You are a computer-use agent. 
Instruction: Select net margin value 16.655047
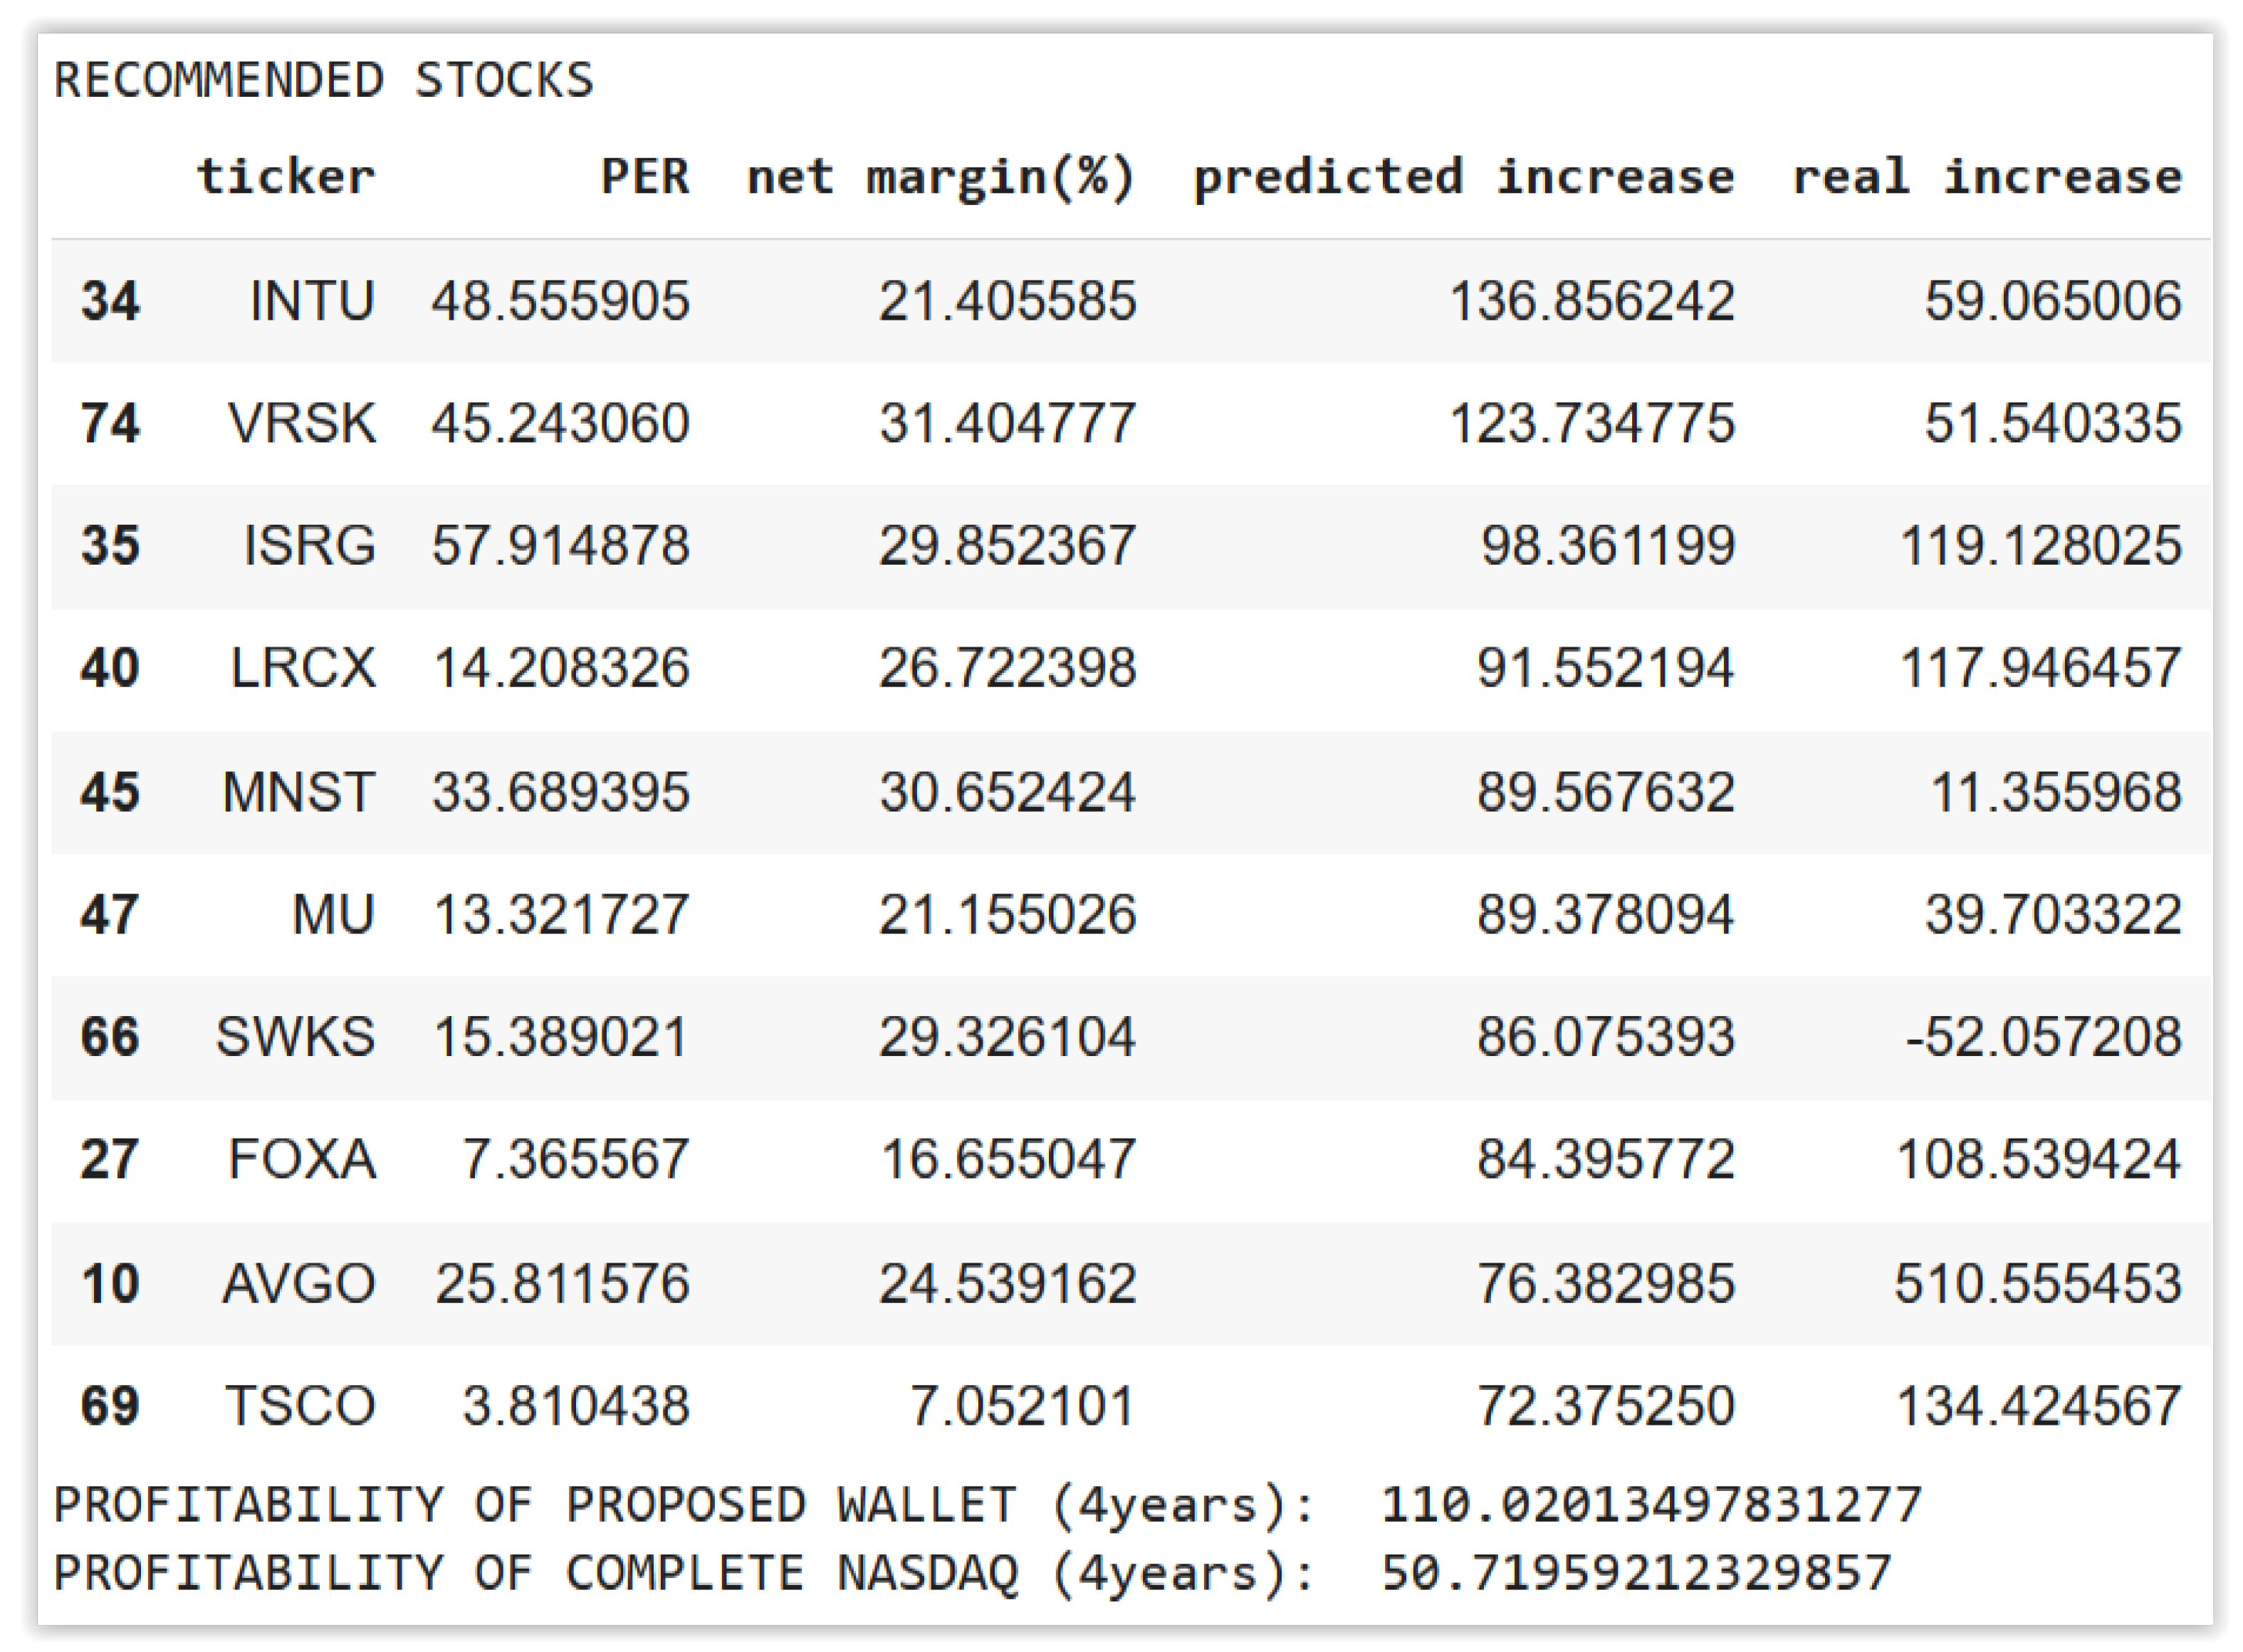pyautogui.click(x=1008, y=1160)
